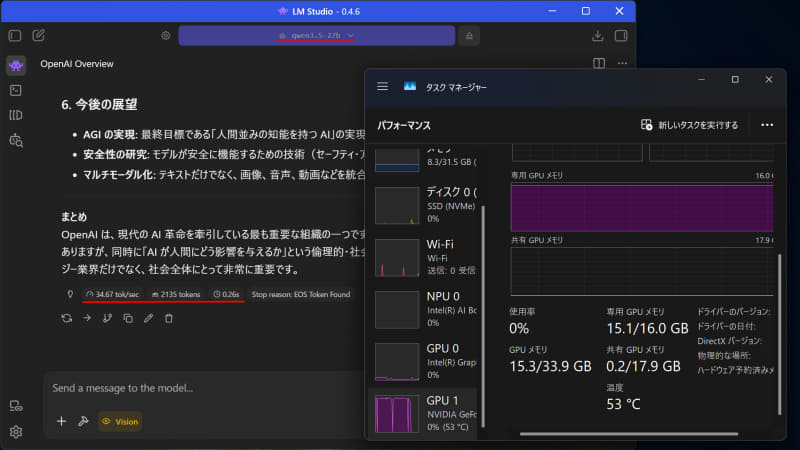The width and height of the screenshot is (800, 450).
Task: Minimize the LM Studio window
Action: coord(552,11)
